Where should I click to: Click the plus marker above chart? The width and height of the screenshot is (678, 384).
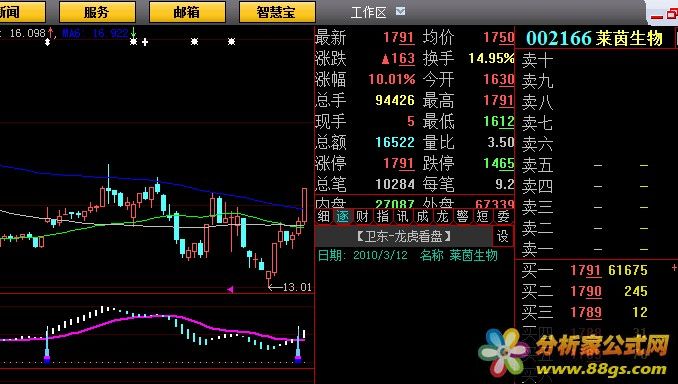pos(145,42)
